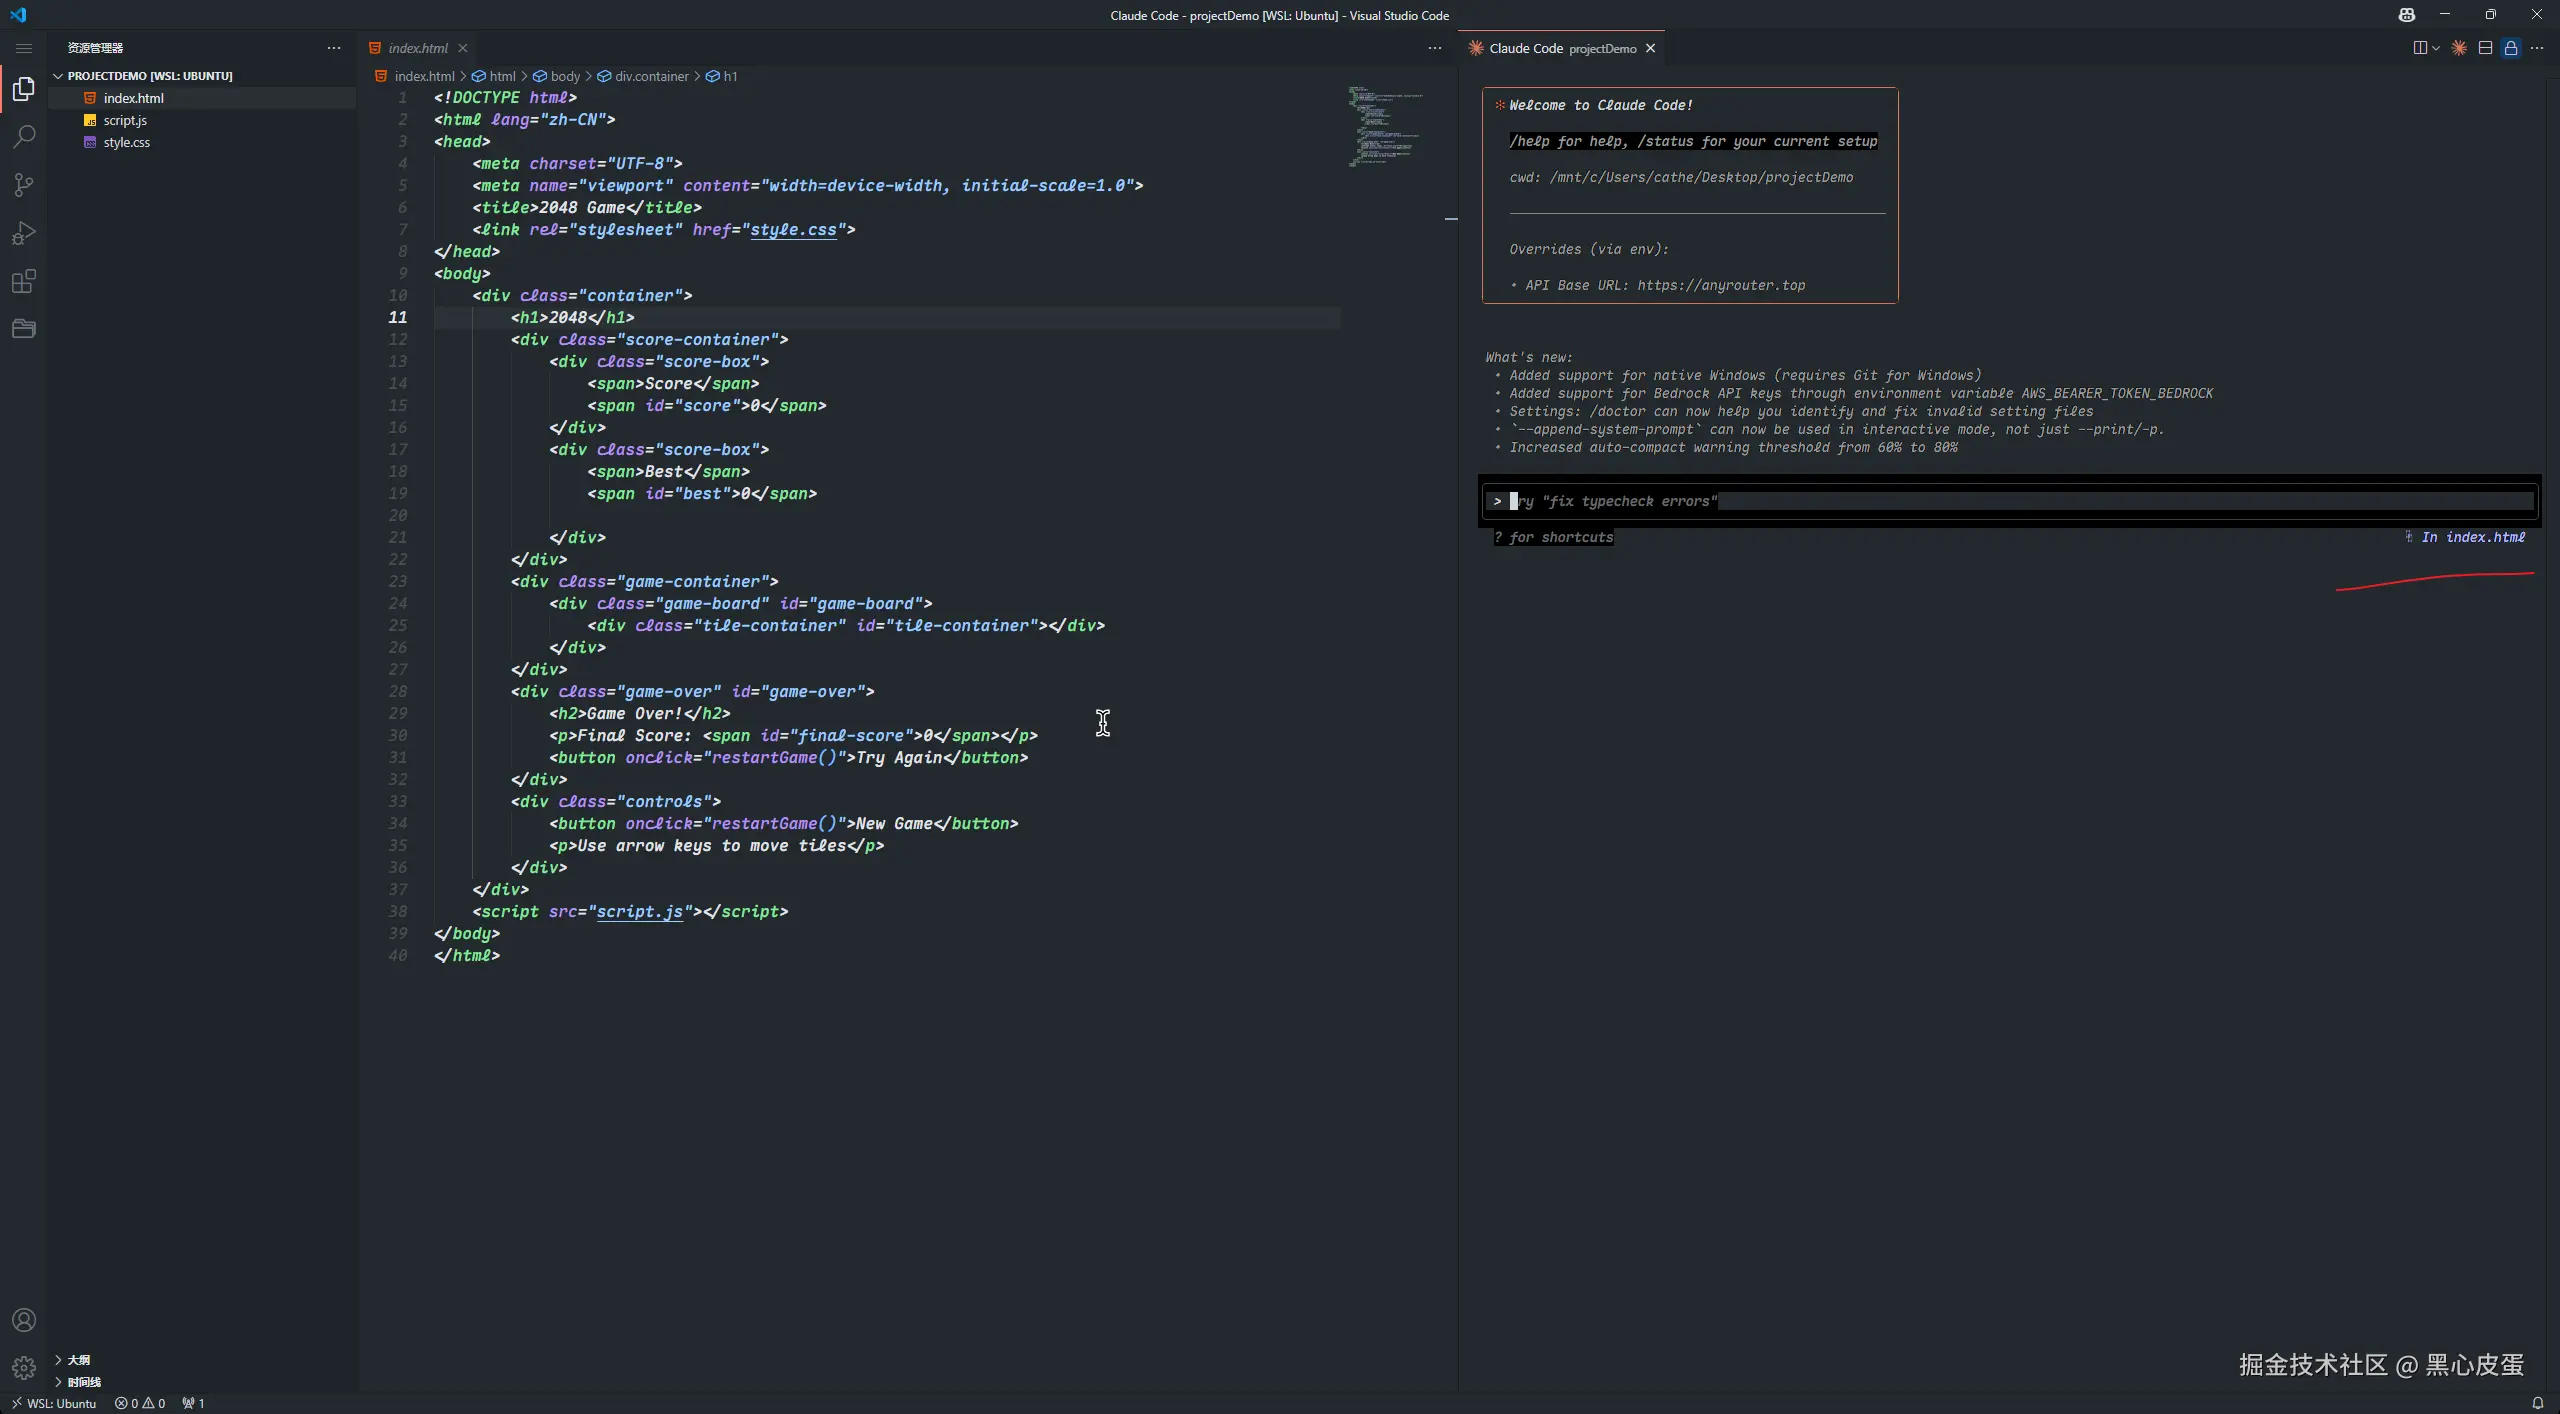This screenshot has width=2560, height=1414.
Task: Open the Explorer view in activity bar
Action: coord(24,89)
